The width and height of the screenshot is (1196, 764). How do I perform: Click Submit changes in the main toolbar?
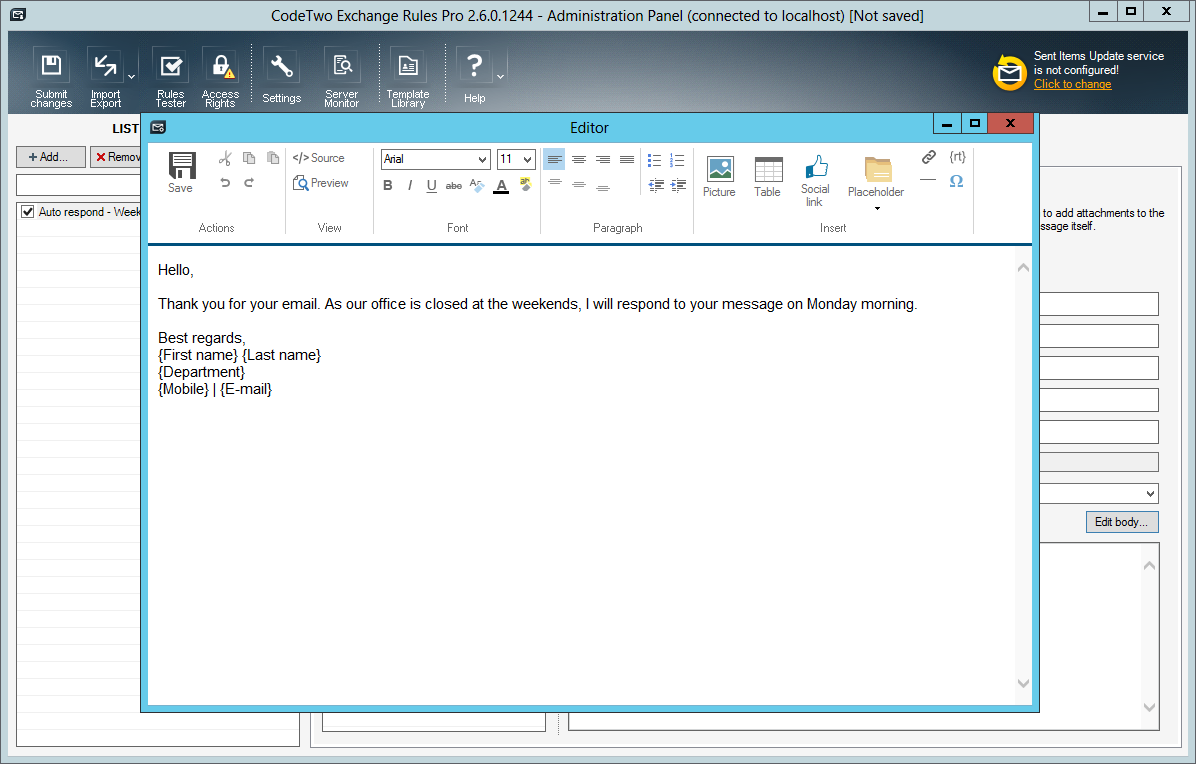[51, 78]
